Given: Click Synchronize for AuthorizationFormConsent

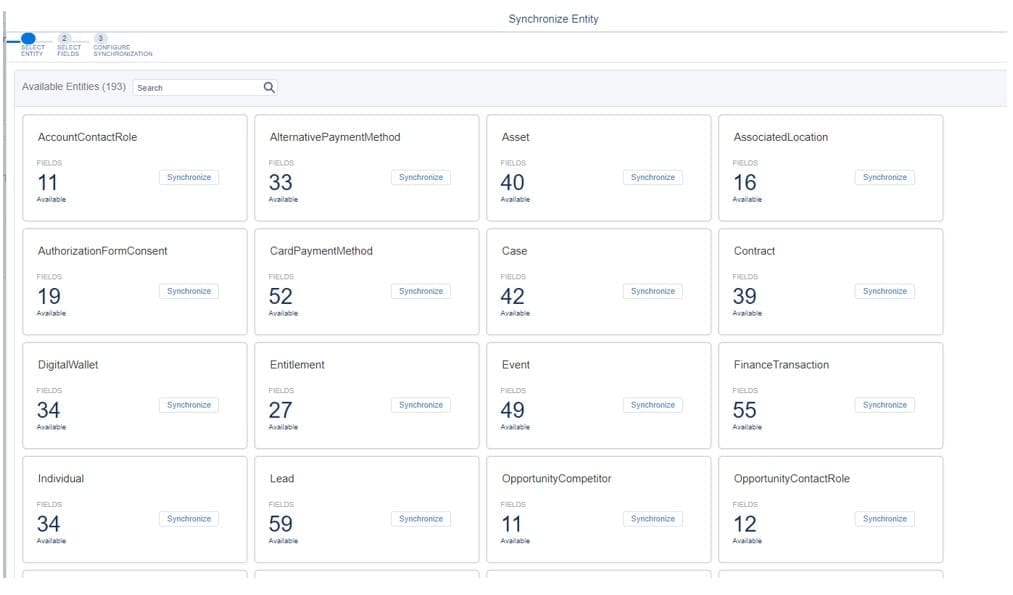Looking at the screenshot, I should pos(189,291).
